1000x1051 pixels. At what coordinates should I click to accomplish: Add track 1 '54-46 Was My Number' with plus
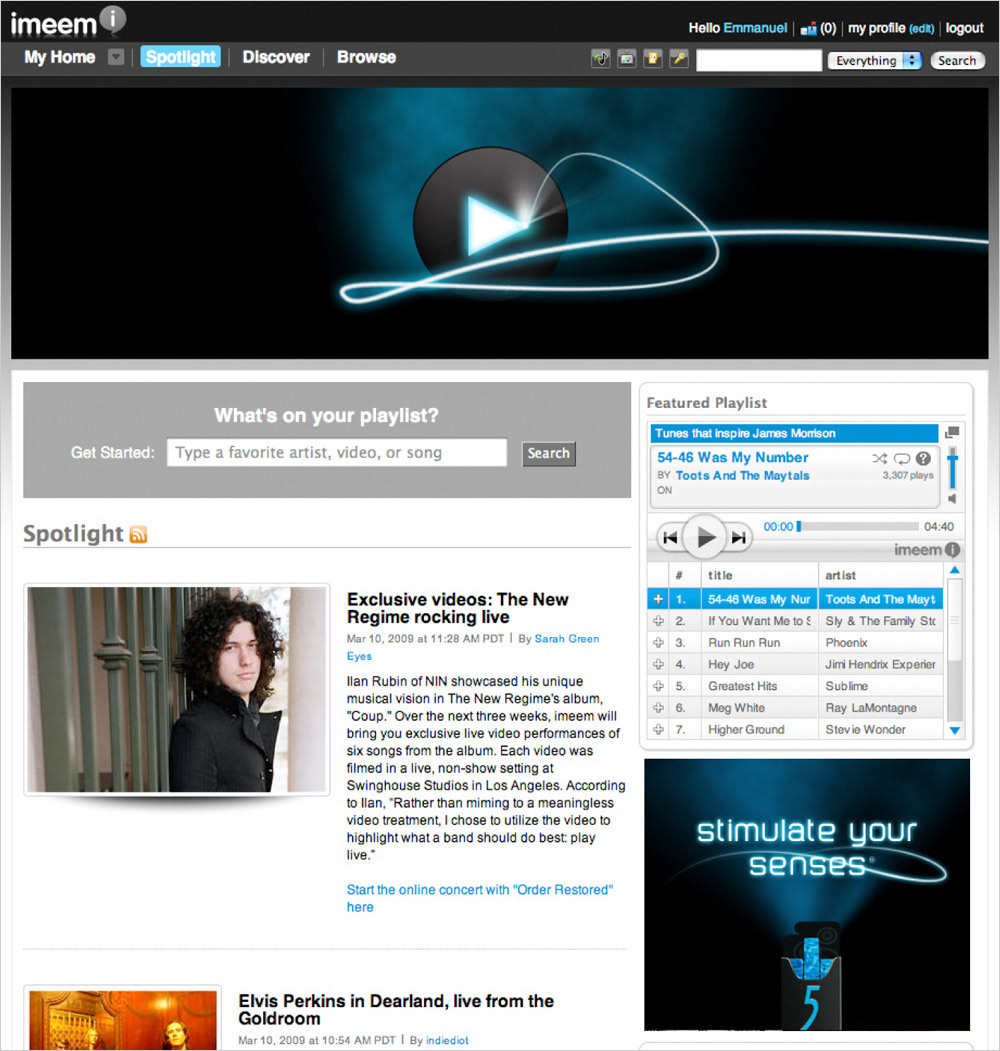pos(658,599)
